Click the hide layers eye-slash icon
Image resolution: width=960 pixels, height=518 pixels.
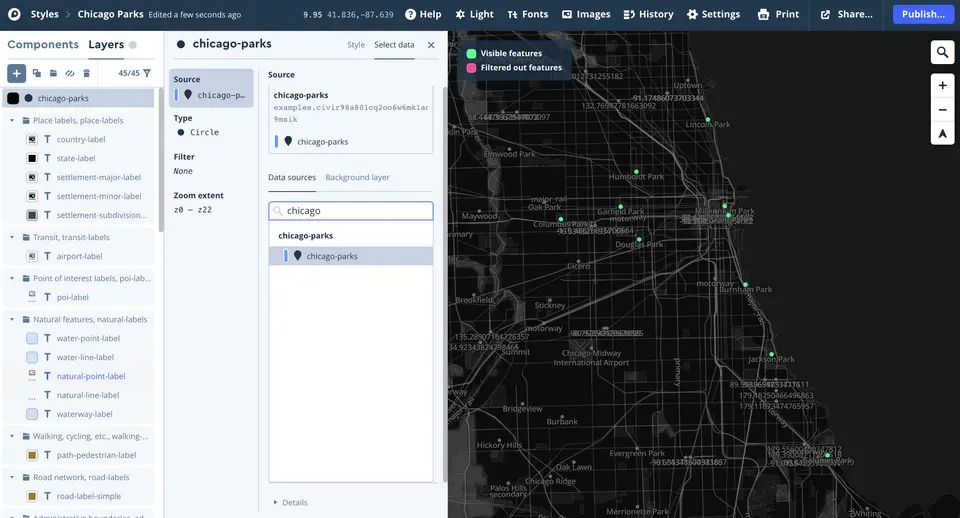[70, 73]
